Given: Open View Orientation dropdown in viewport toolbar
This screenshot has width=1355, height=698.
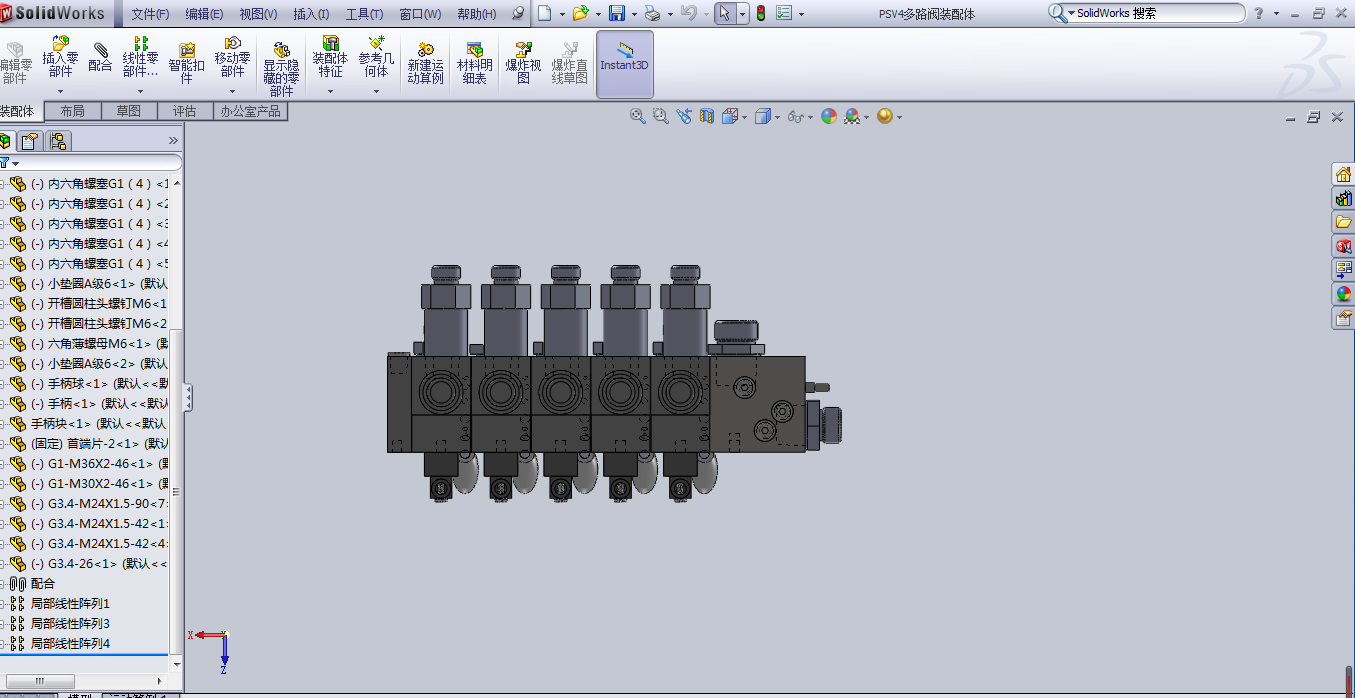Looking at the screenshot, I should [x=734, y=116].
